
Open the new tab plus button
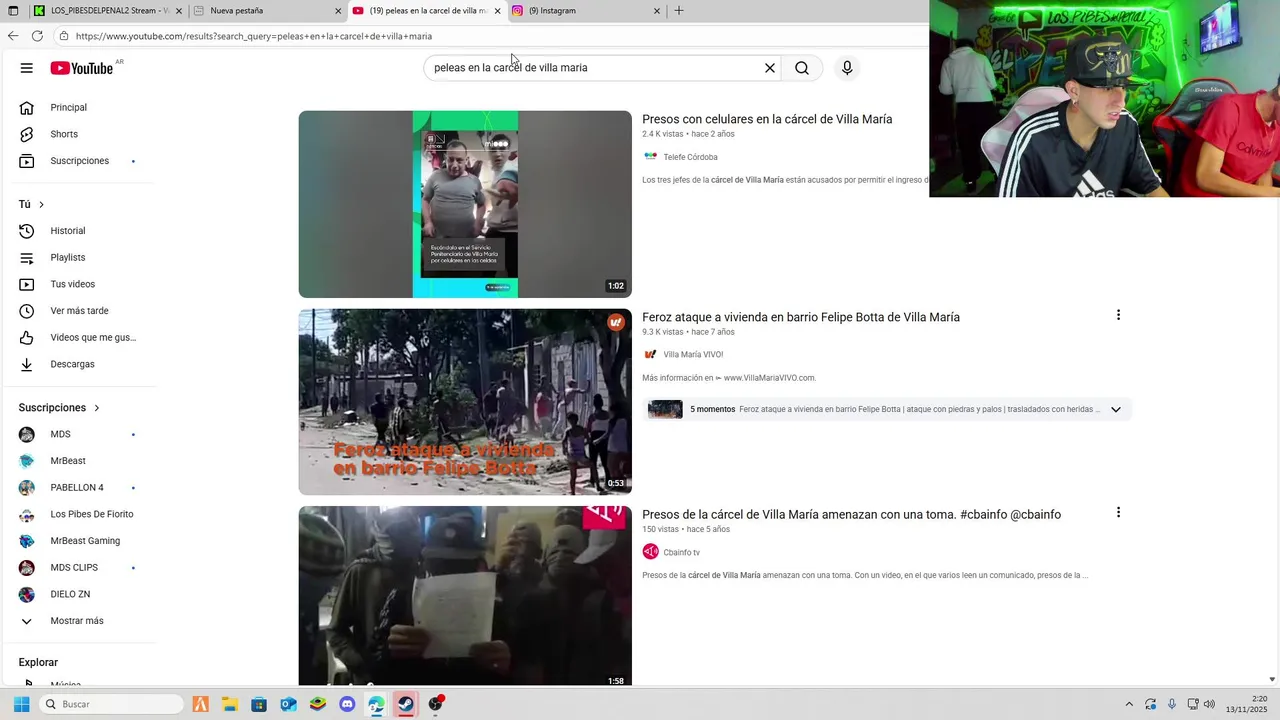point(679,11)
